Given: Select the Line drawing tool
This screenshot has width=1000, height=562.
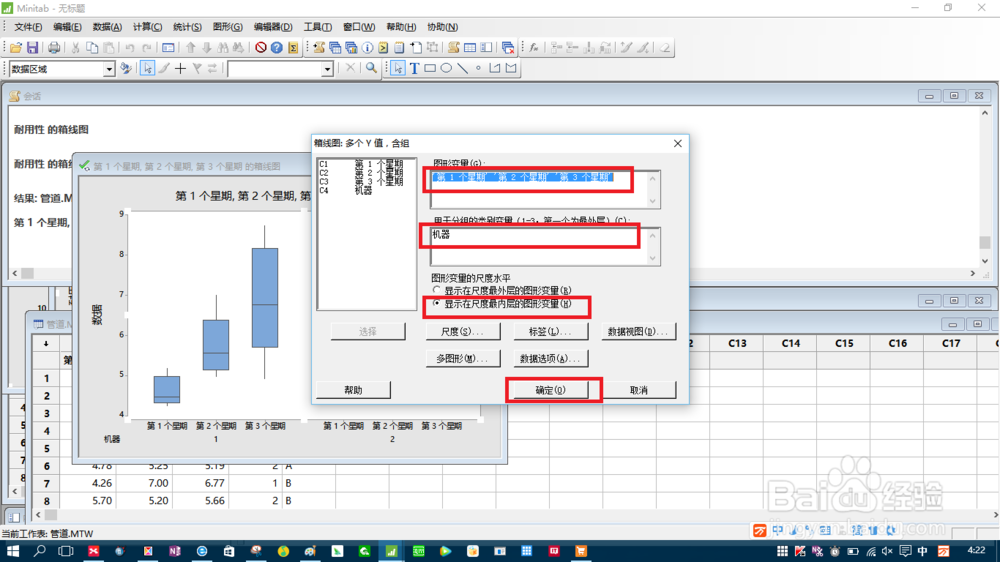Looking at the screenshot, I should coord(462,68).
